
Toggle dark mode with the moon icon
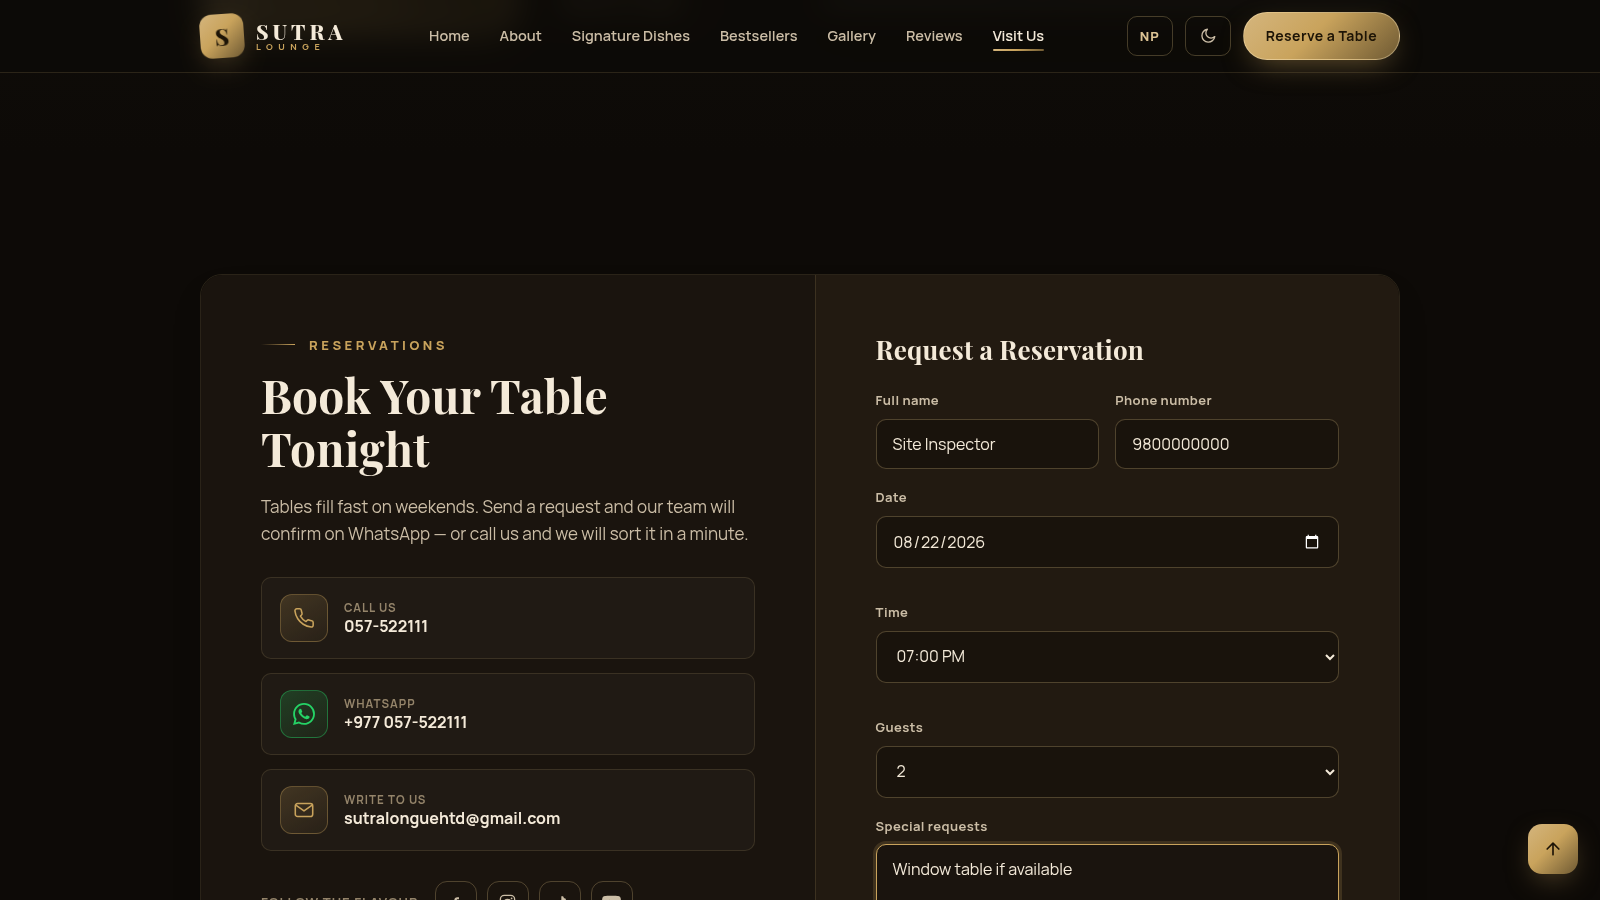pos(1208,36)
